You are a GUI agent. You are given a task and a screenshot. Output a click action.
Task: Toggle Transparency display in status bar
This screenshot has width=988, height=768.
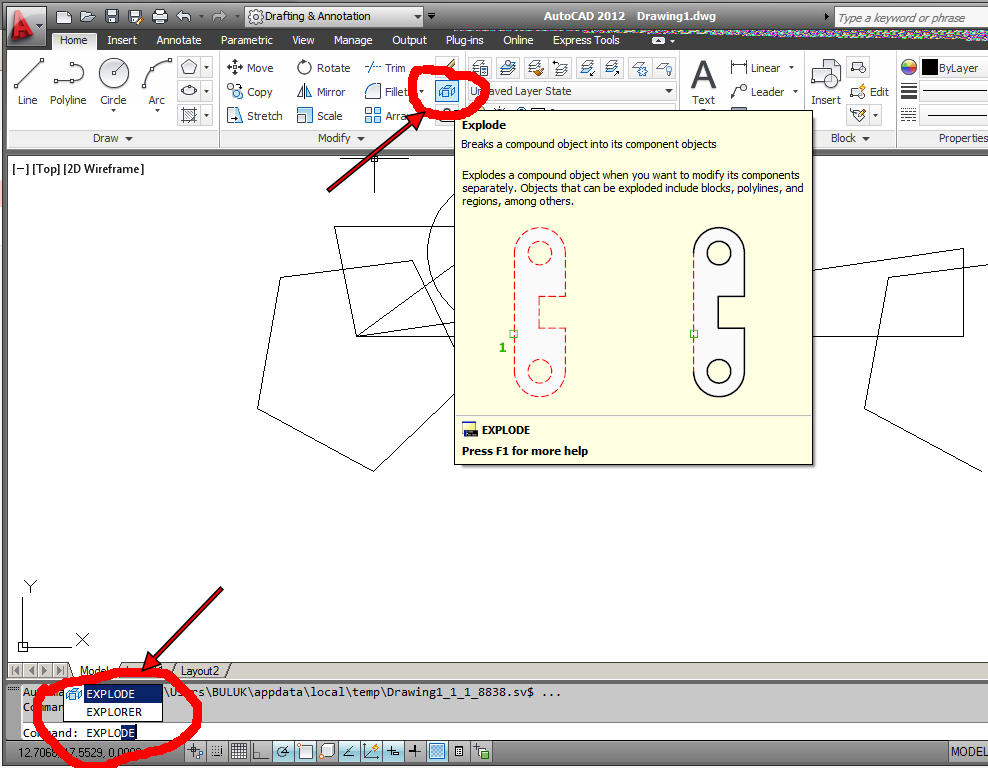pyautogui.click(x=437, y=751)
